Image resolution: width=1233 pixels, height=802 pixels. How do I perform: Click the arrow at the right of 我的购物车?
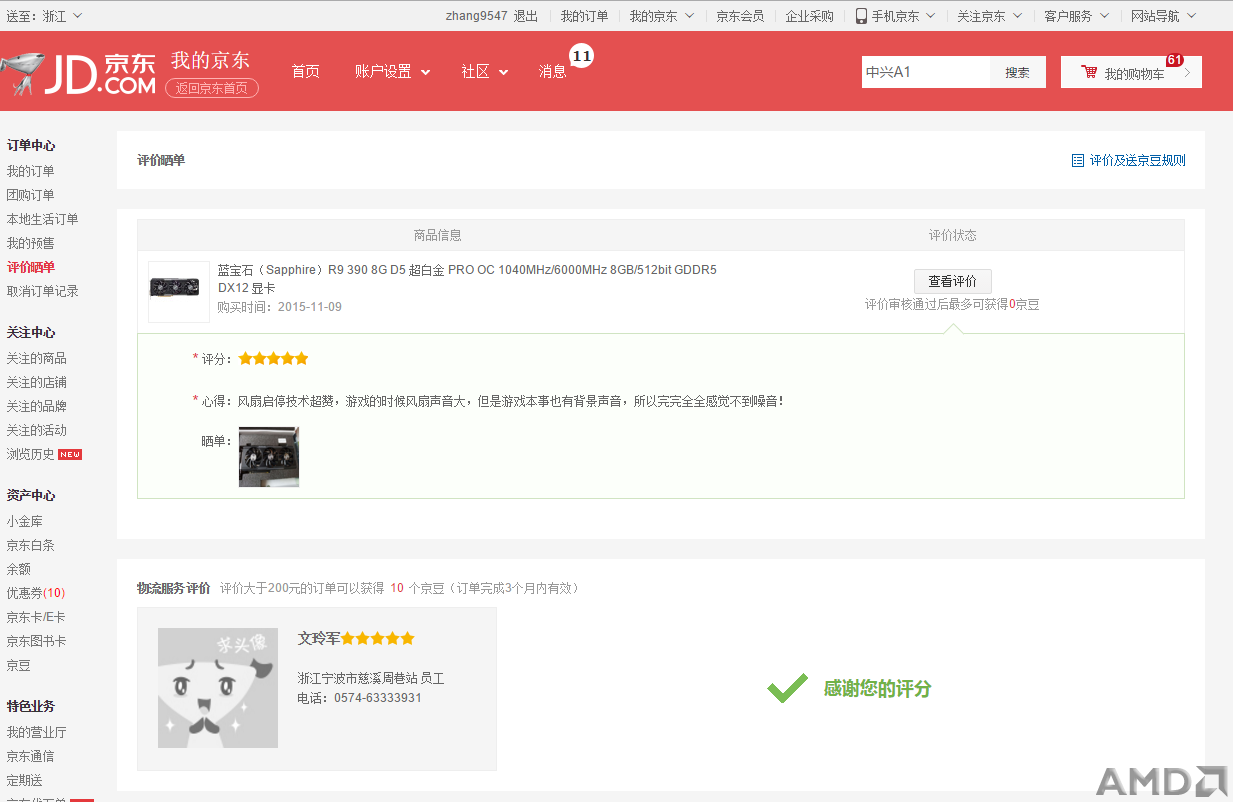(x=1188, y=72)
